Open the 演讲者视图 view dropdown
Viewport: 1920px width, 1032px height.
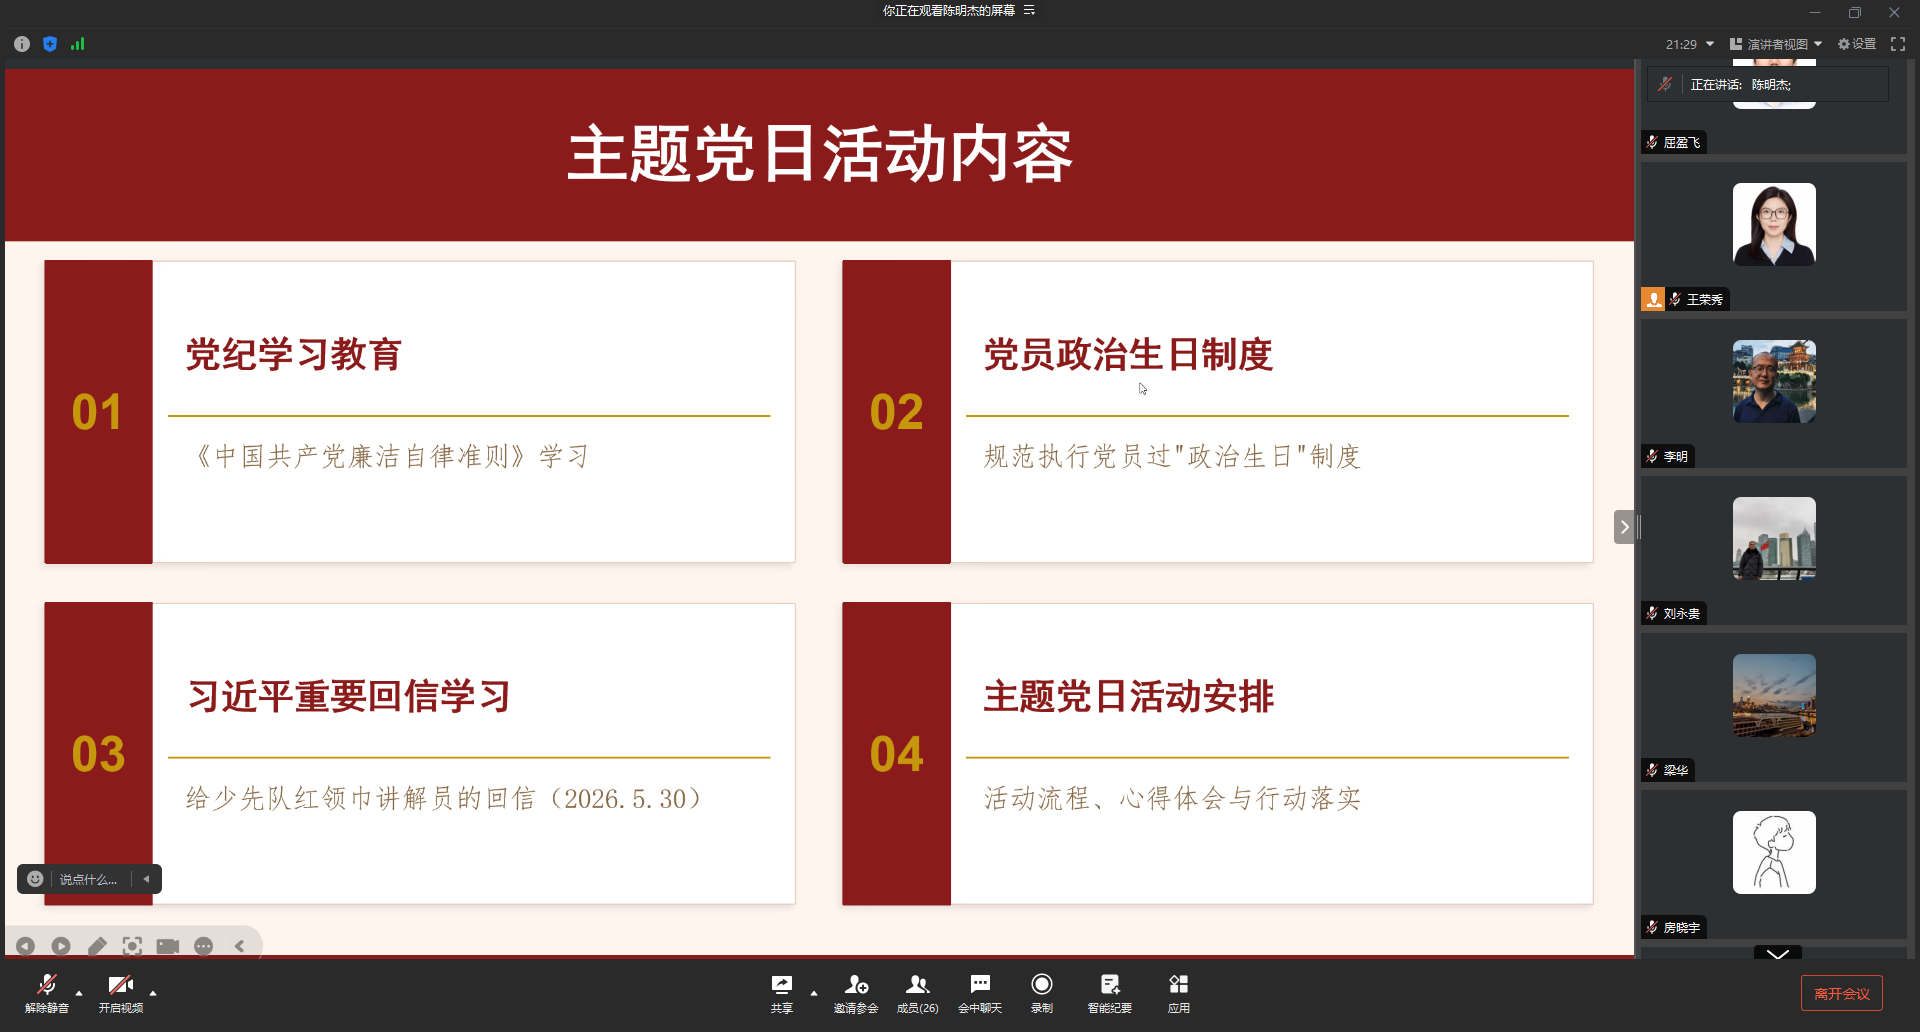(1776, 44)
